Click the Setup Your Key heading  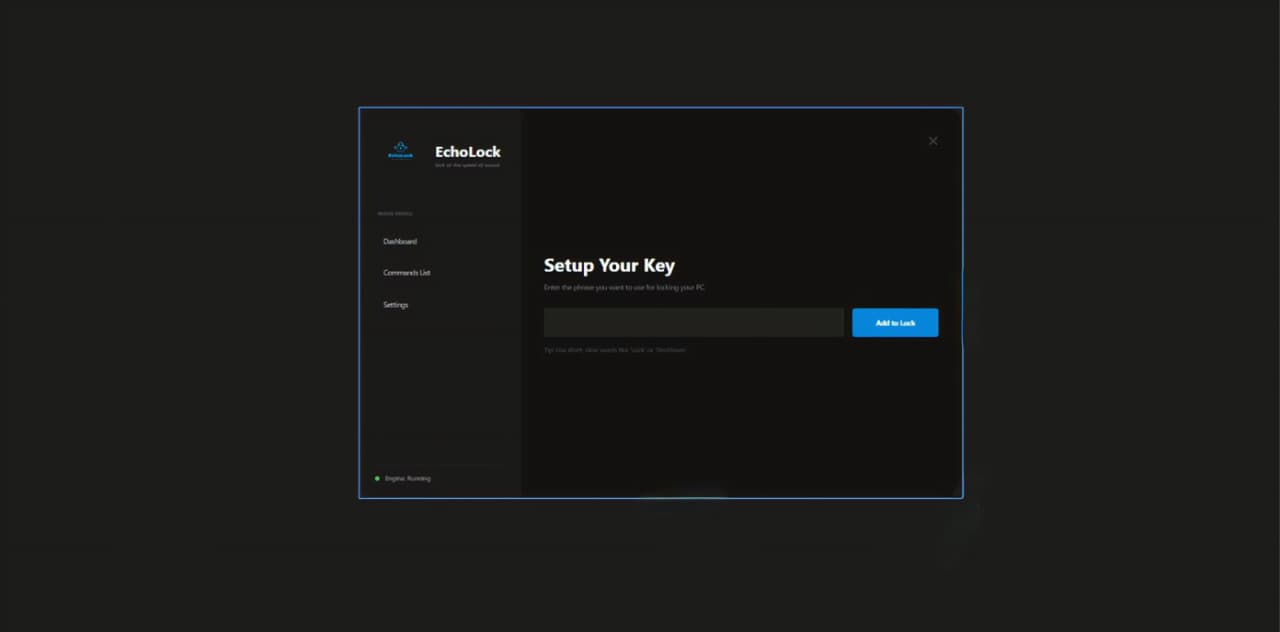609,266
